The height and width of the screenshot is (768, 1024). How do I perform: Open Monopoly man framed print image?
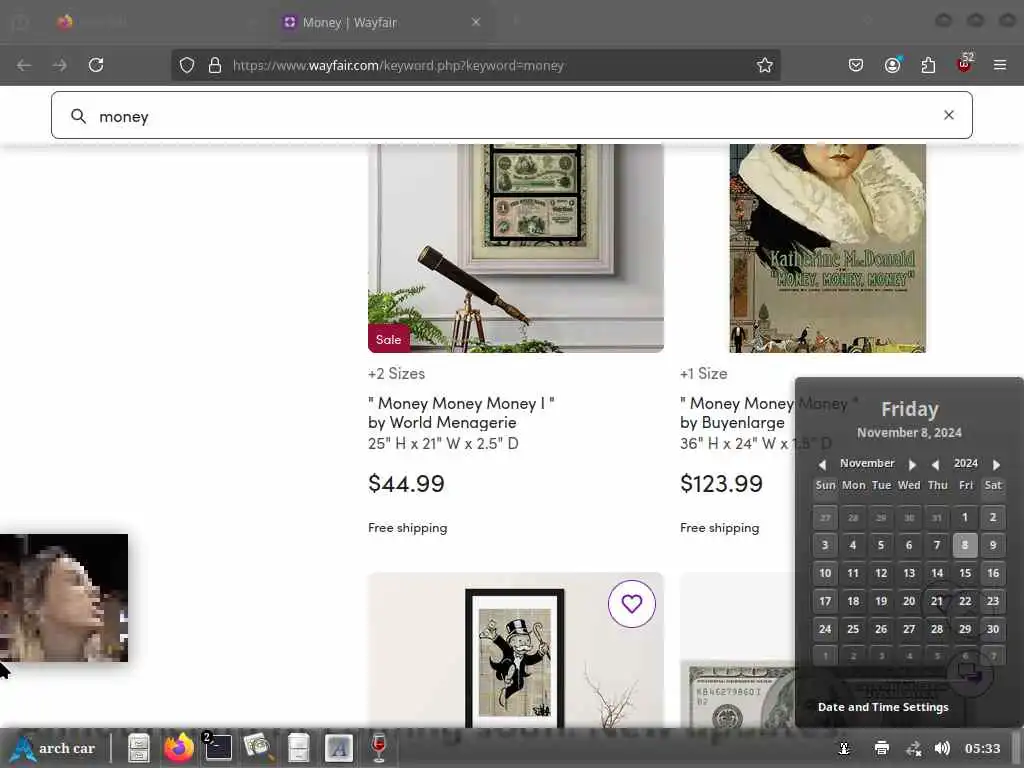pos(516,650)
